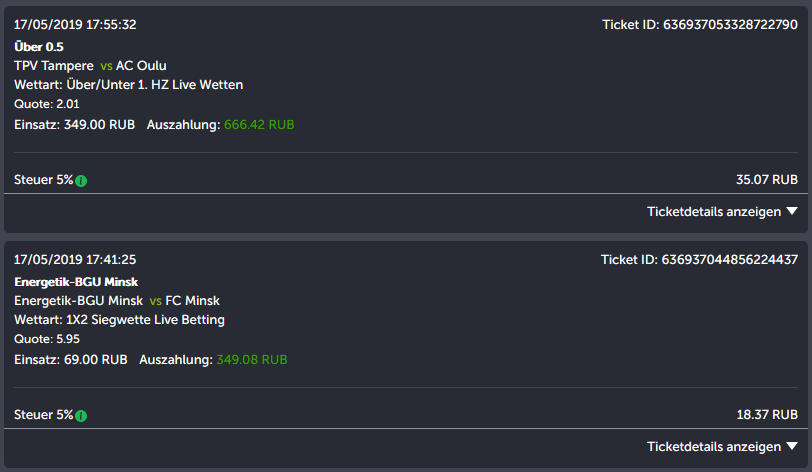Click the "Quote: 5.95" odds line
The width and height of the screenshot is (812, 472).
(46, 339)
